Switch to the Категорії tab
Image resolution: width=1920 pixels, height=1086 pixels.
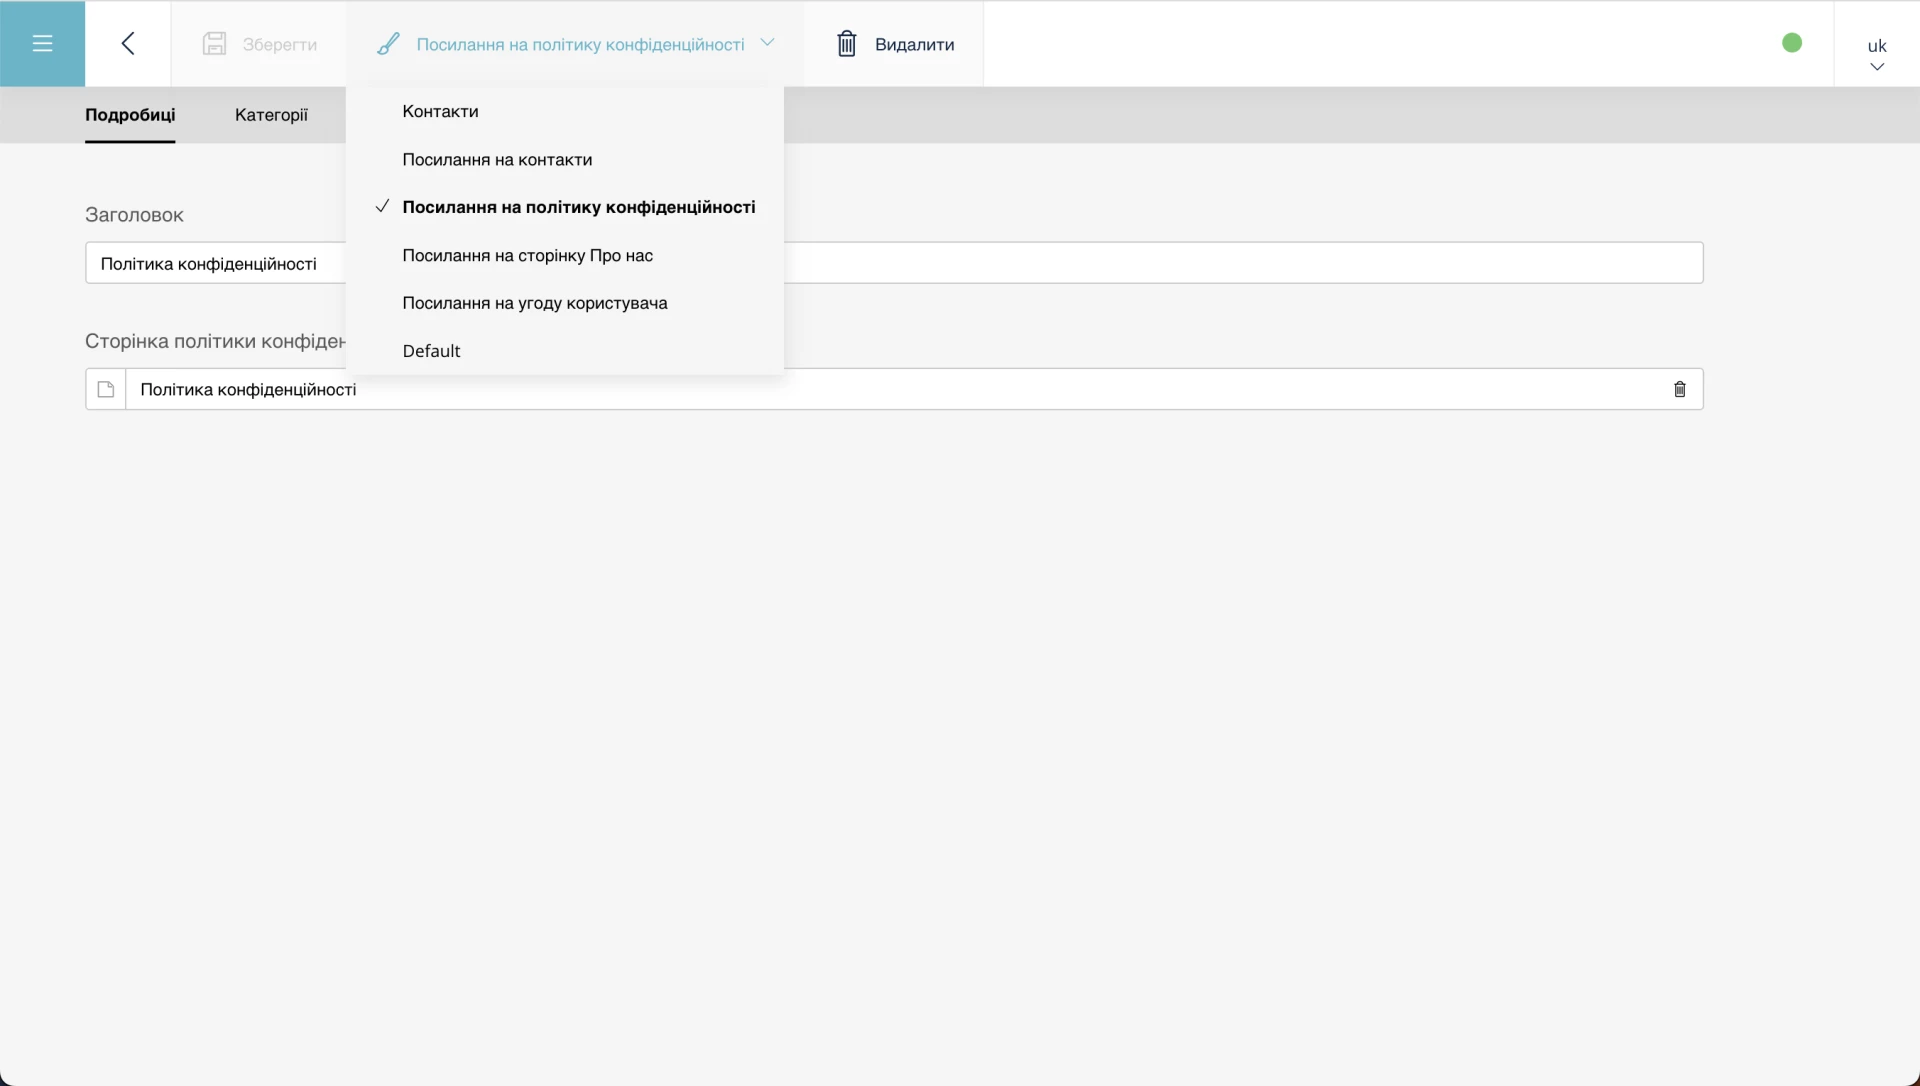tap(271, 115)
